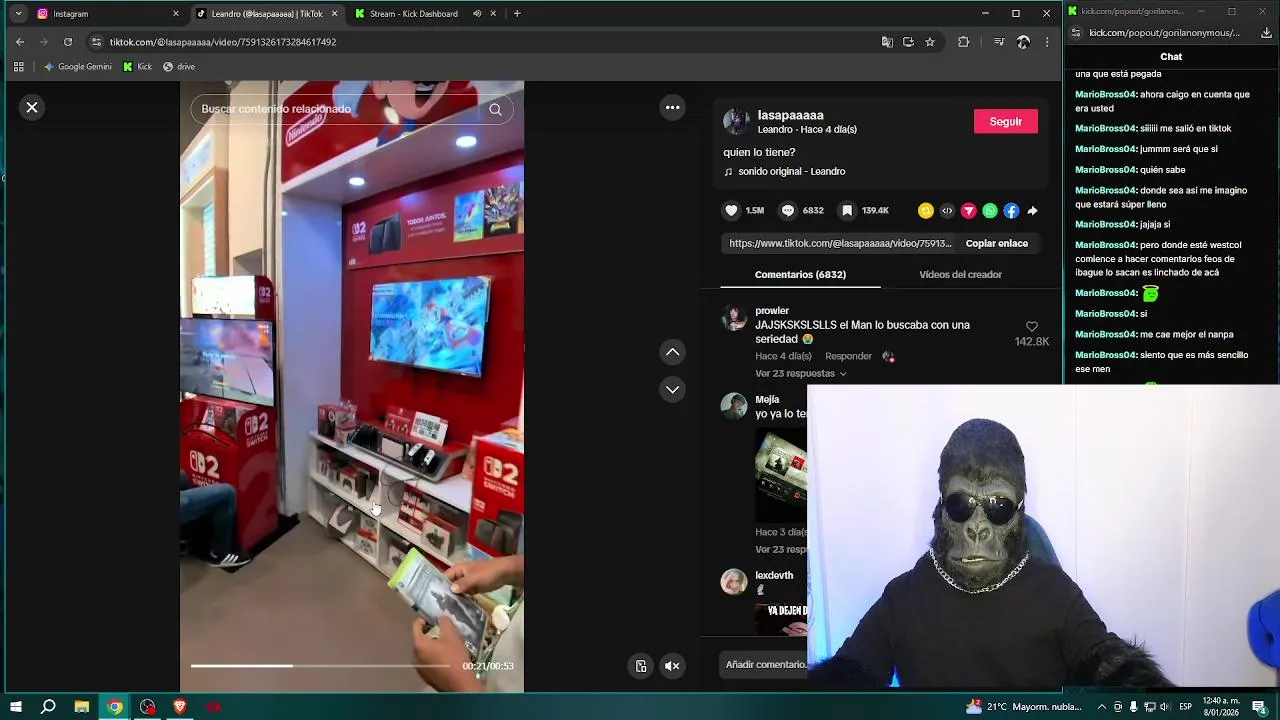Reload the TikTok page
1280x720 pixels.
(68, 42)
